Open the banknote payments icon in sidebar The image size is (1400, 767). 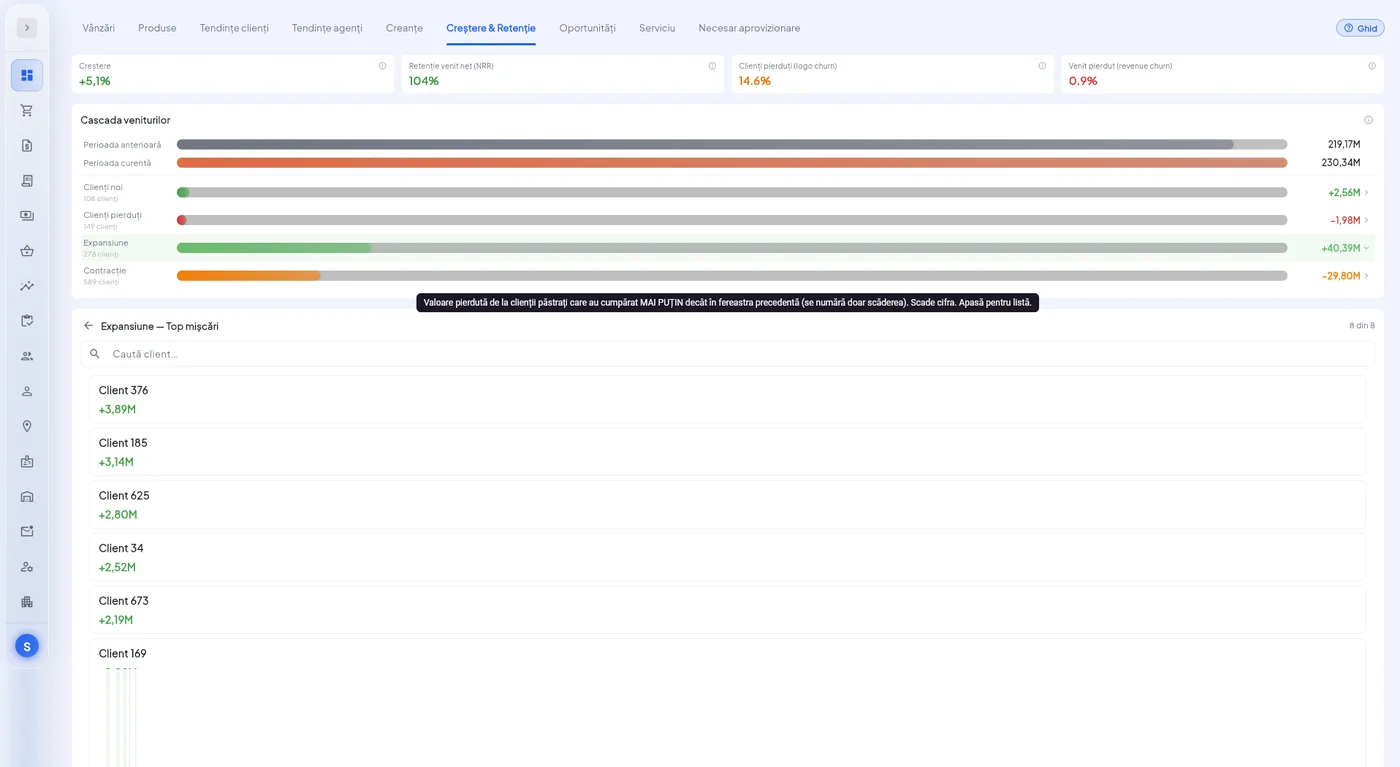27,215
